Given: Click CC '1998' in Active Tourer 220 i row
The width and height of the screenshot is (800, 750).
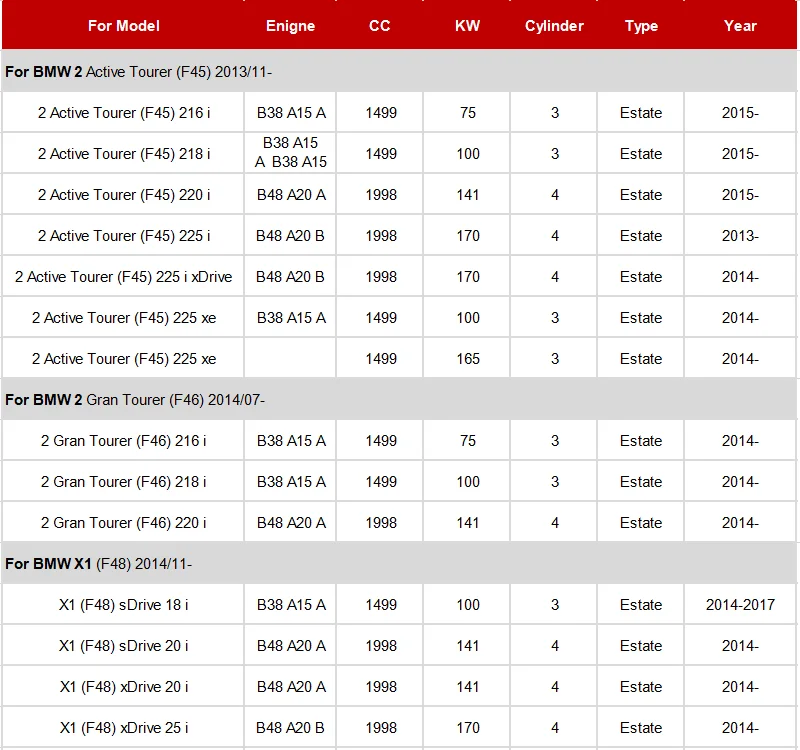Looking at the screenshot, I should pos(381,195).
